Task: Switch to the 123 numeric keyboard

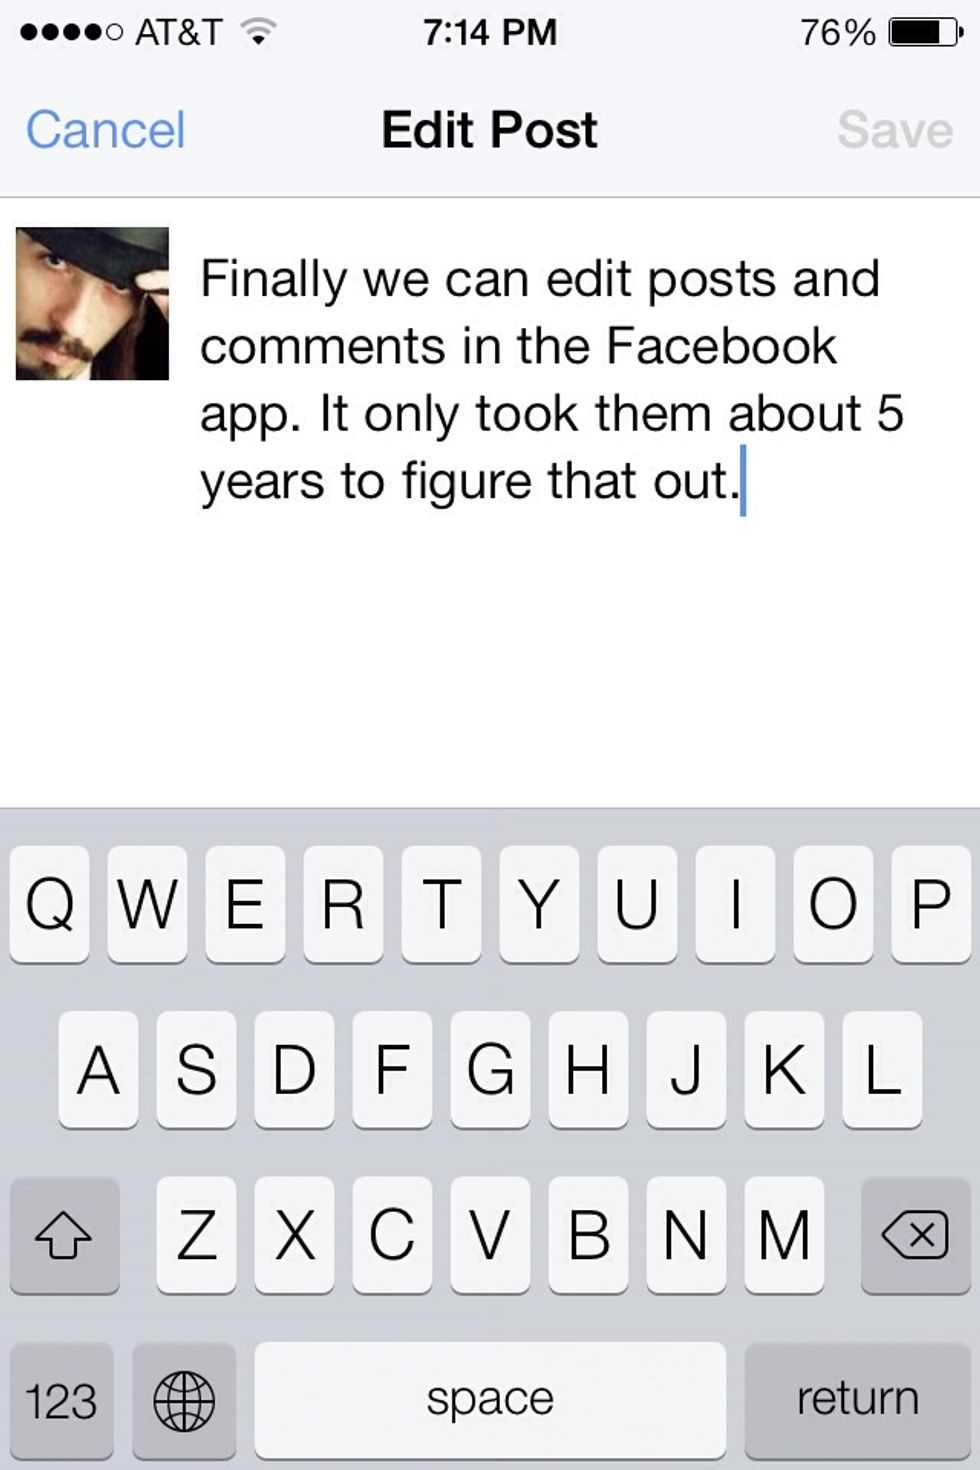Action: (x=61, y=1400)
